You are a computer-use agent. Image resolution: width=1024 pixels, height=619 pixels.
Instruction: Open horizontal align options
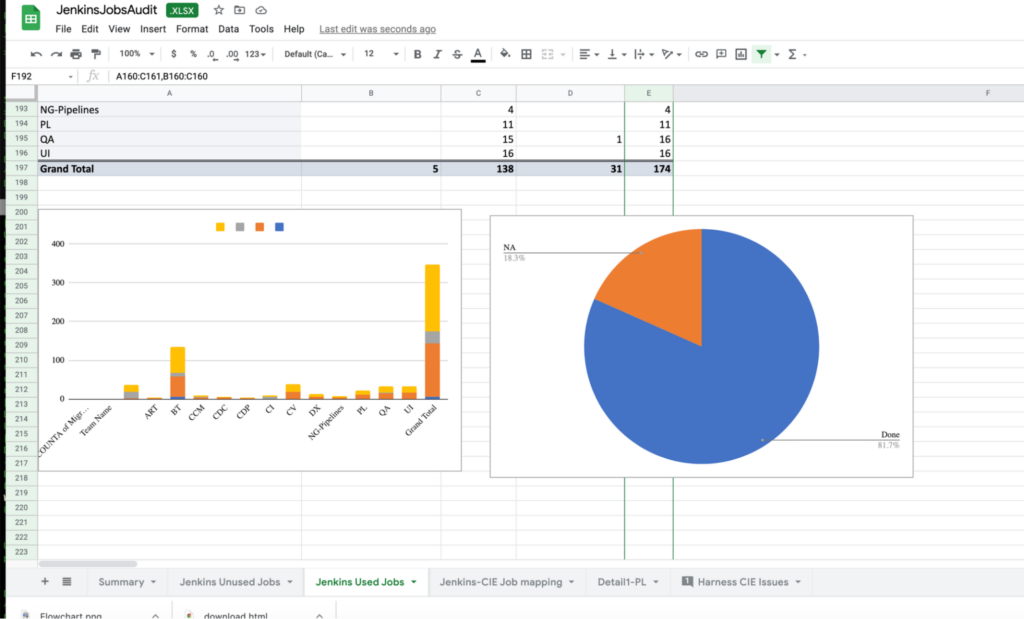(588, 54)
